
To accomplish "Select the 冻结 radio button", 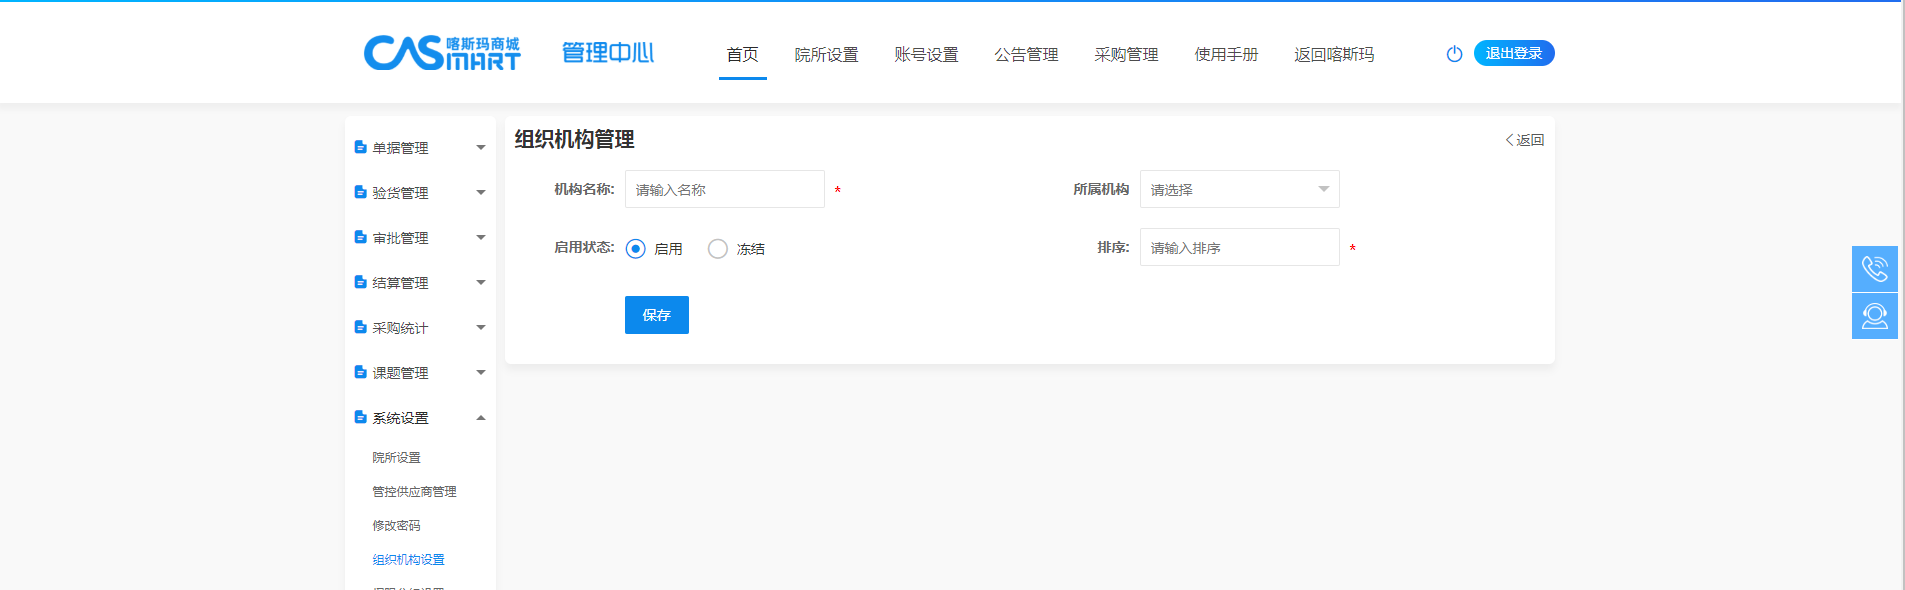I will (x=717, y=249).
